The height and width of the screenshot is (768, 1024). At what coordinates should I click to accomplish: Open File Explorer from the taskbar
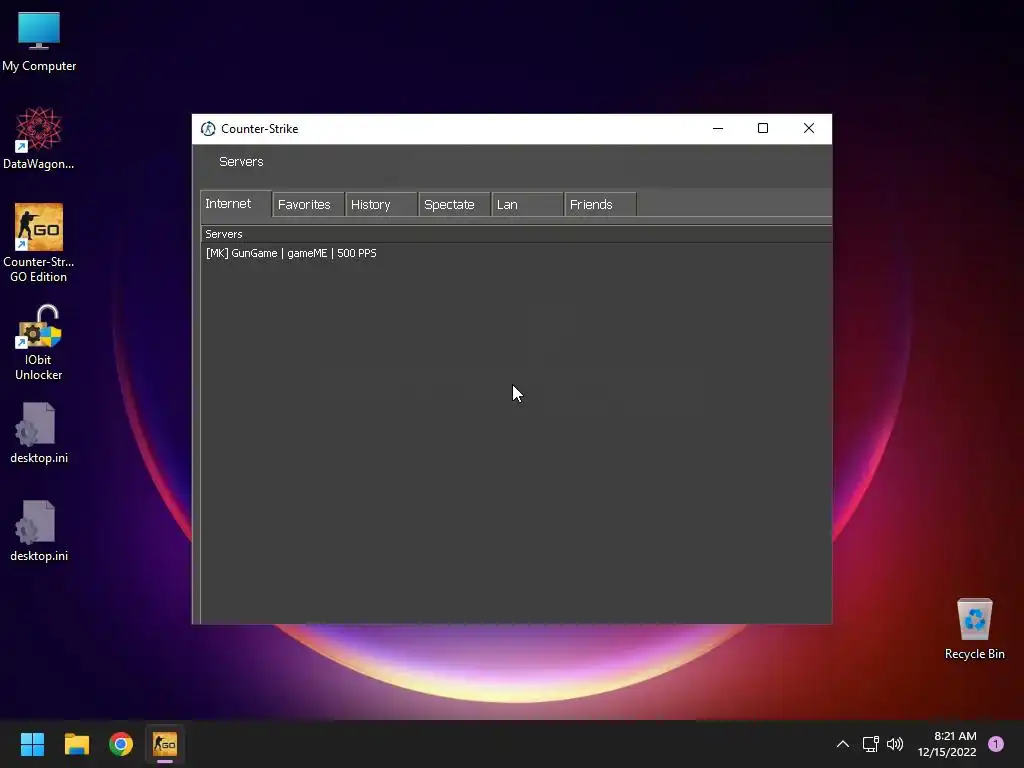[76, 744]
